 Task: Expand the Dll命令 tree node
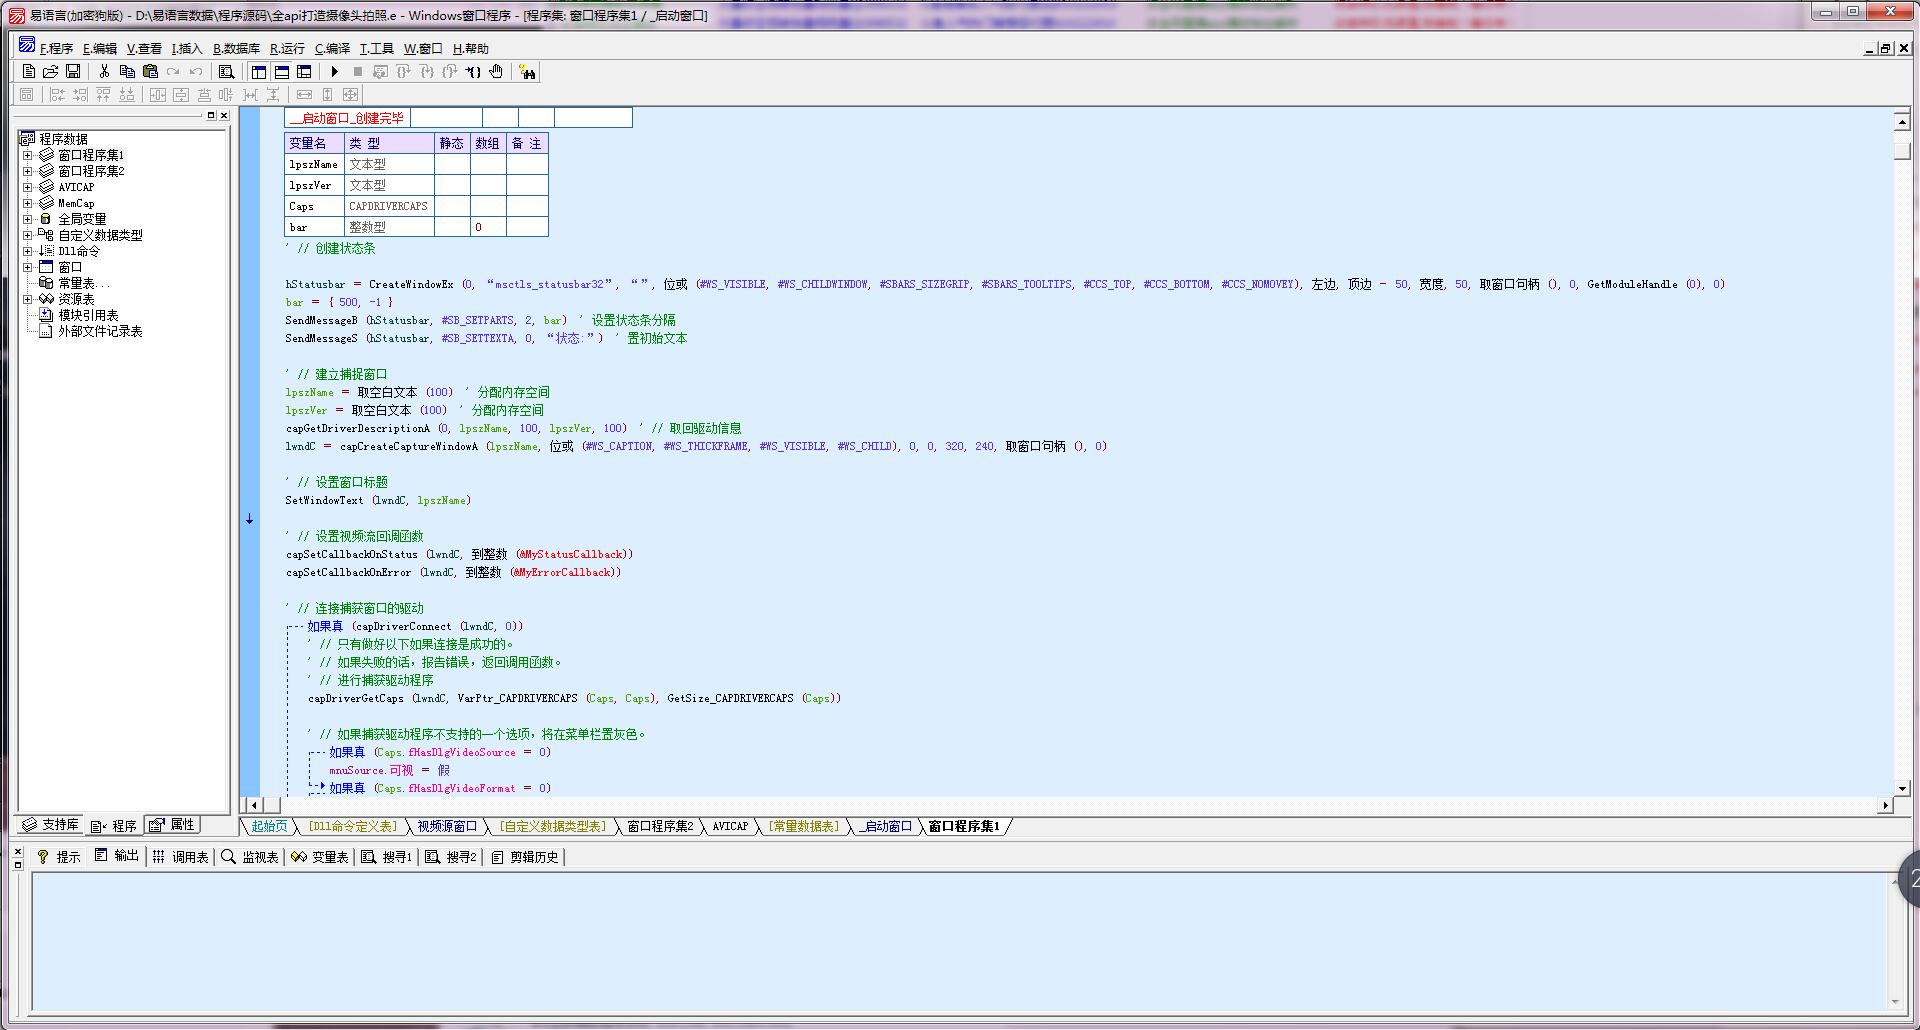click(28, 251)
